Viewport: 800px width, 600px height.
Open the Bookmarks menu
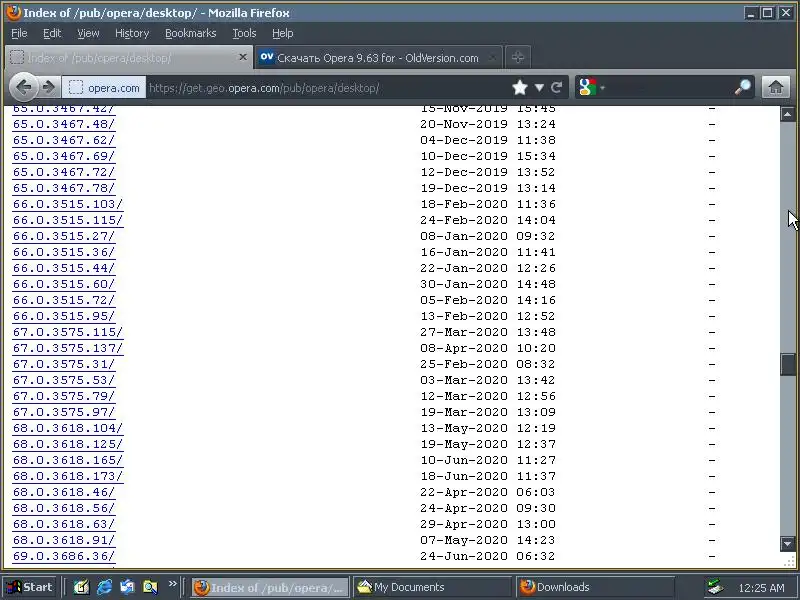coord(190,33)
